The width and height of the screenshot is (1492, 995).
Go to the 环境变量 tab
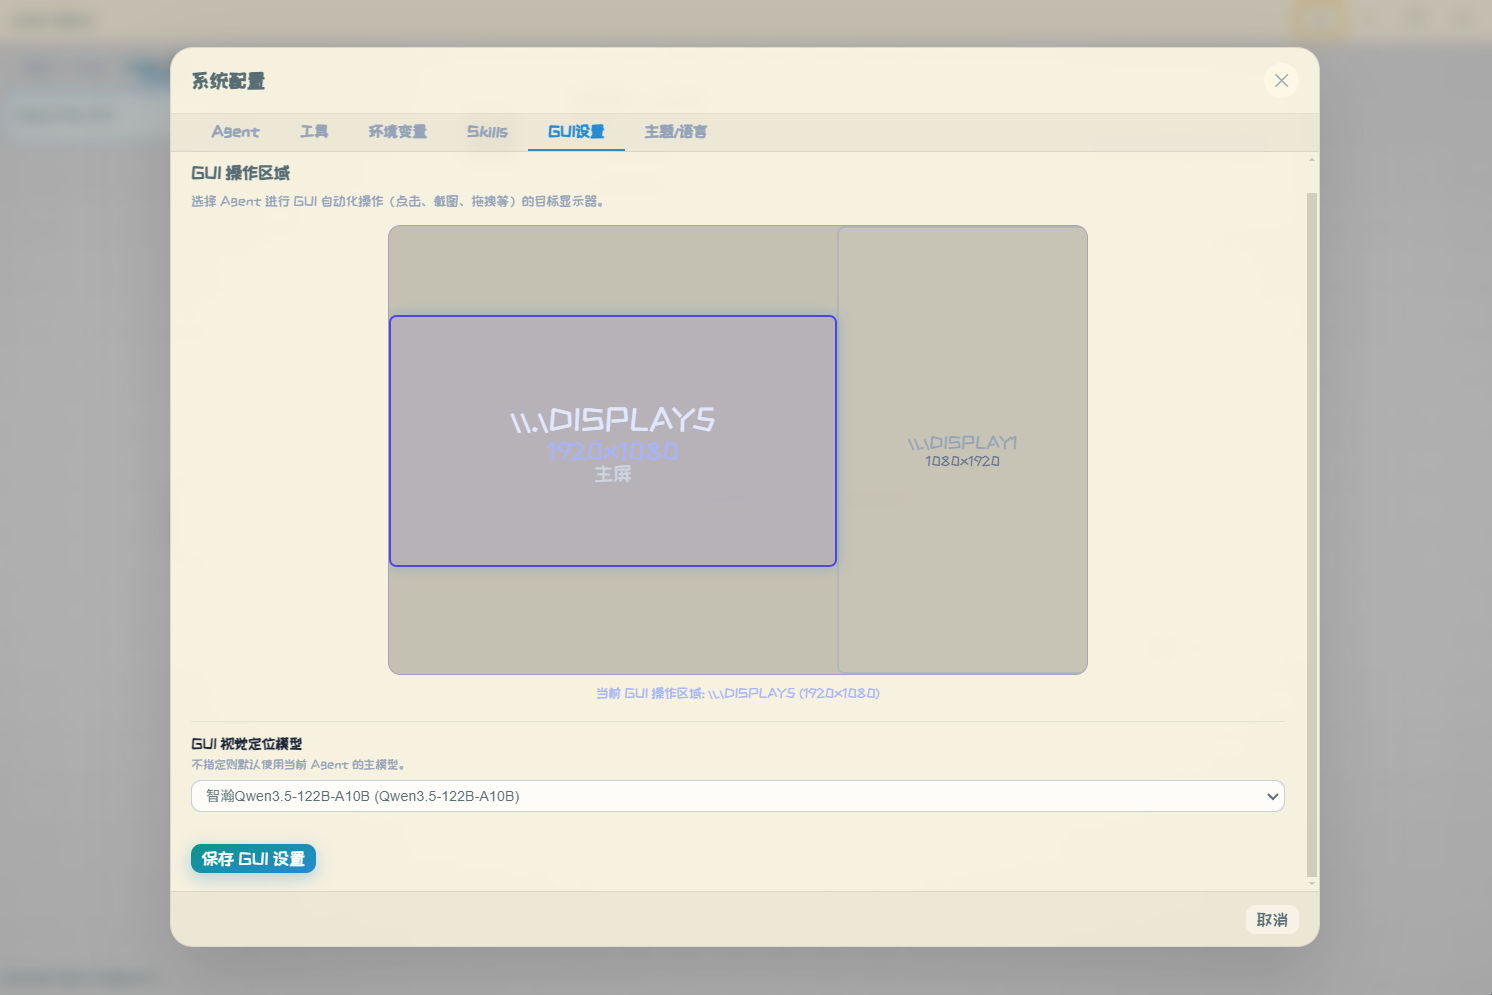tap(397, 132)
